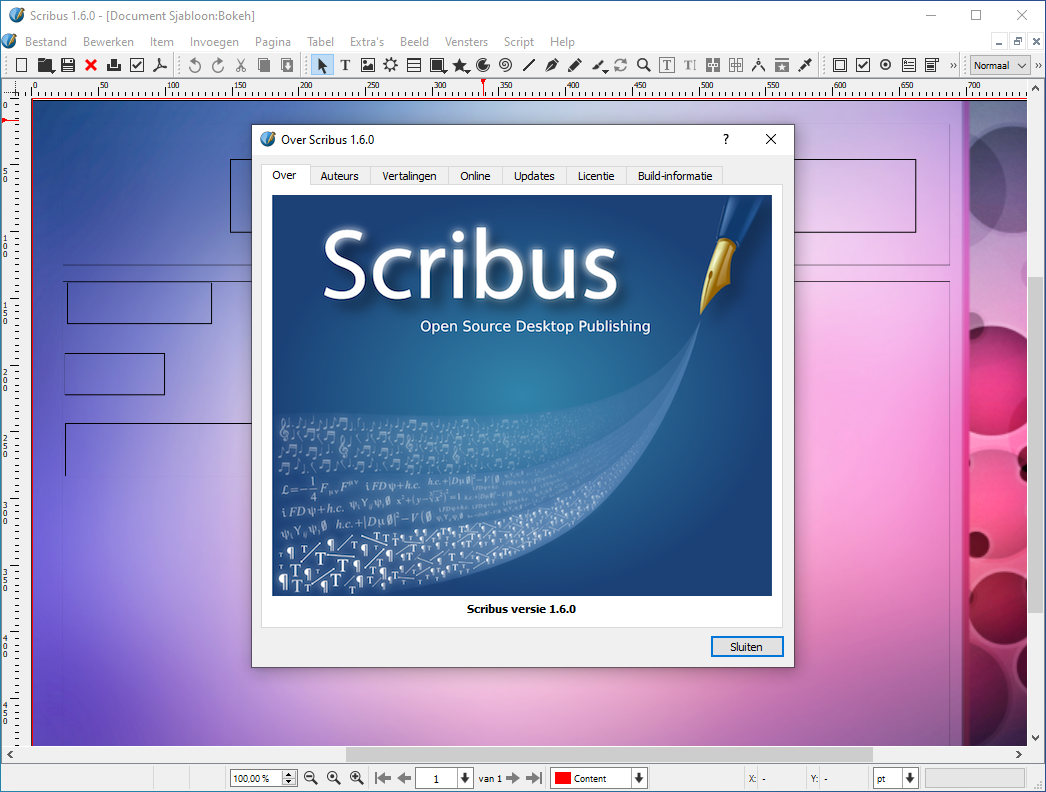This screenshot has width=1046, height=792.
Task: Click the Sluiten button
Action: (746, 646)
